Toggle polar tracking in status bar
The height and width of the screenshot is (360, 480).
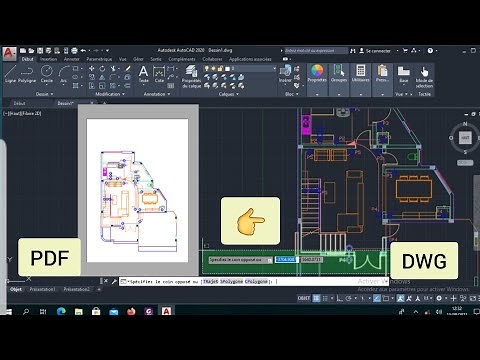(x=349, y=298)
